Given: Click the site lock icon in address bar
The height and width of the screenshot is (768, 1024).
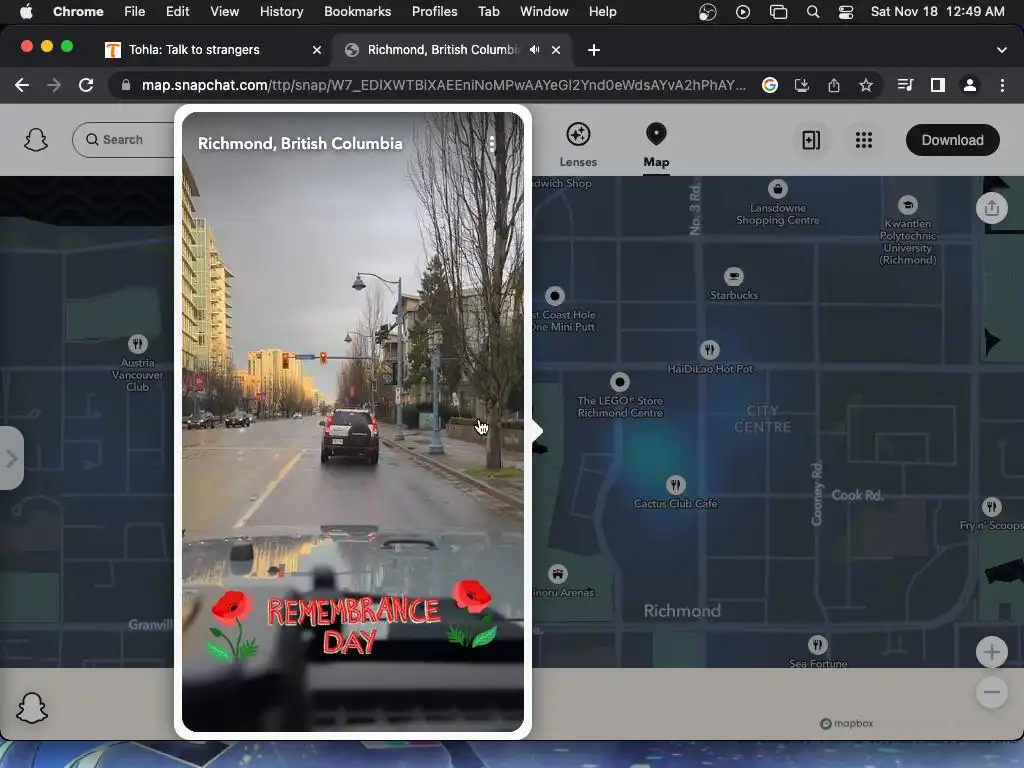Looking at the screenshot, I should coord(126,85).
